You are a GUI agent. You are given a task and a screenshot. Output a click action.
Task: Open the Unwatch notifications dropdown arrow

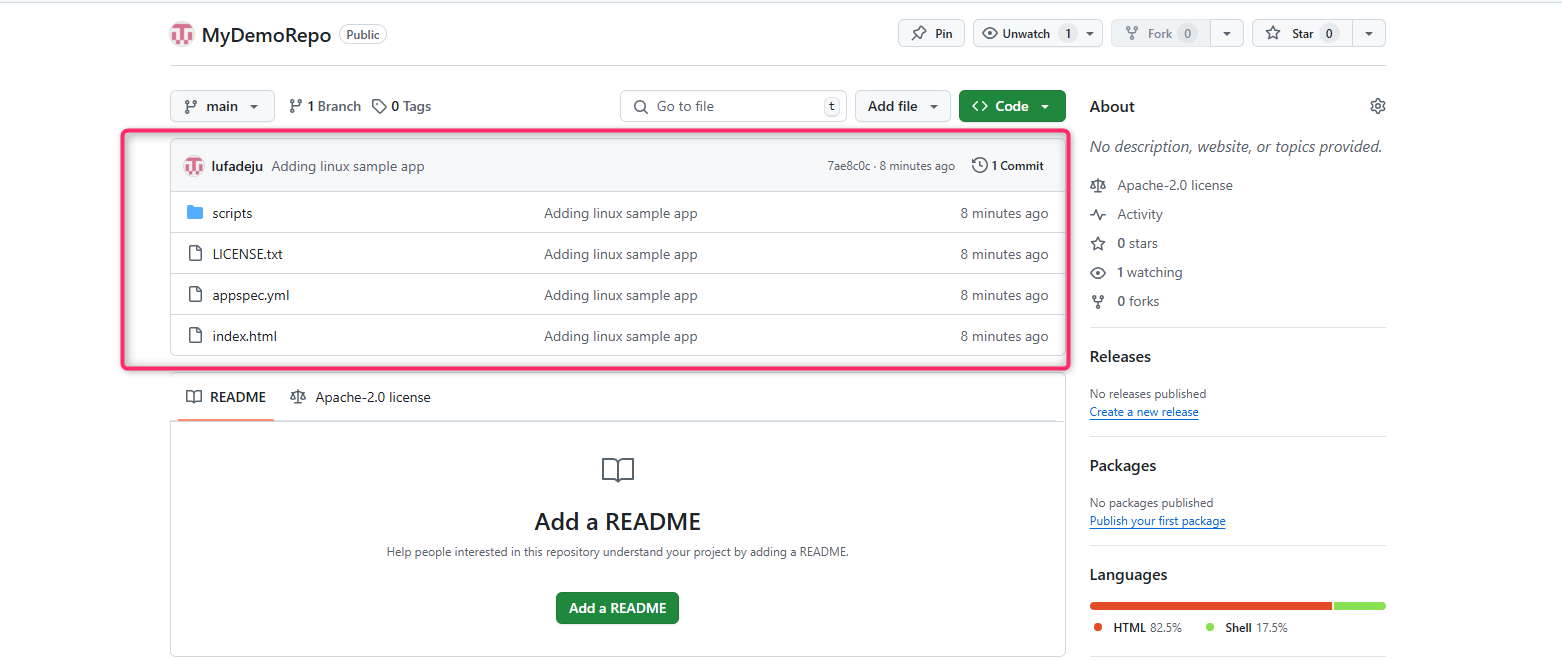1090,33
